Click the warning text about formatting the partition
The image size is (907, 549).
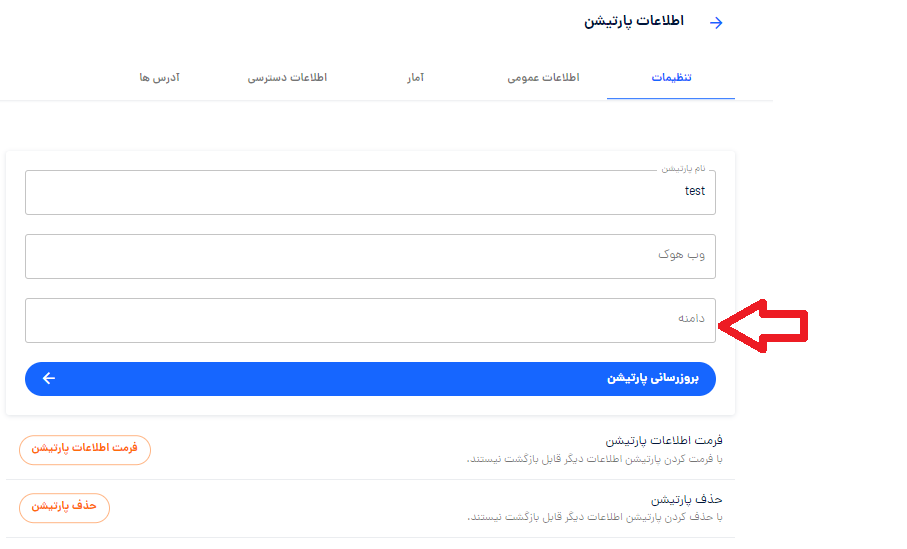tap(595, 459)
